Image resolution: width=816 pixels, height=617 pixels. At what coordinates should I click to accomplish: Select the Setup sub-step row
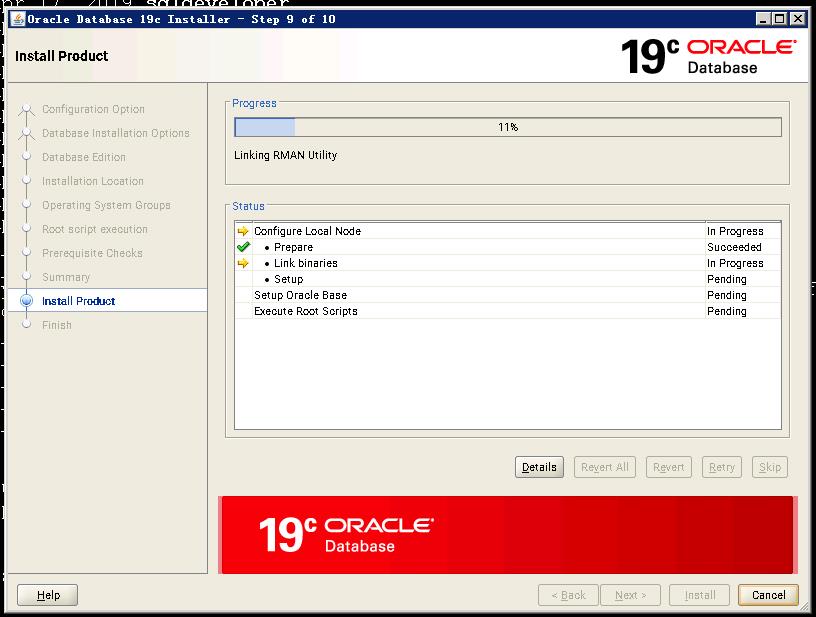(507, 279)
